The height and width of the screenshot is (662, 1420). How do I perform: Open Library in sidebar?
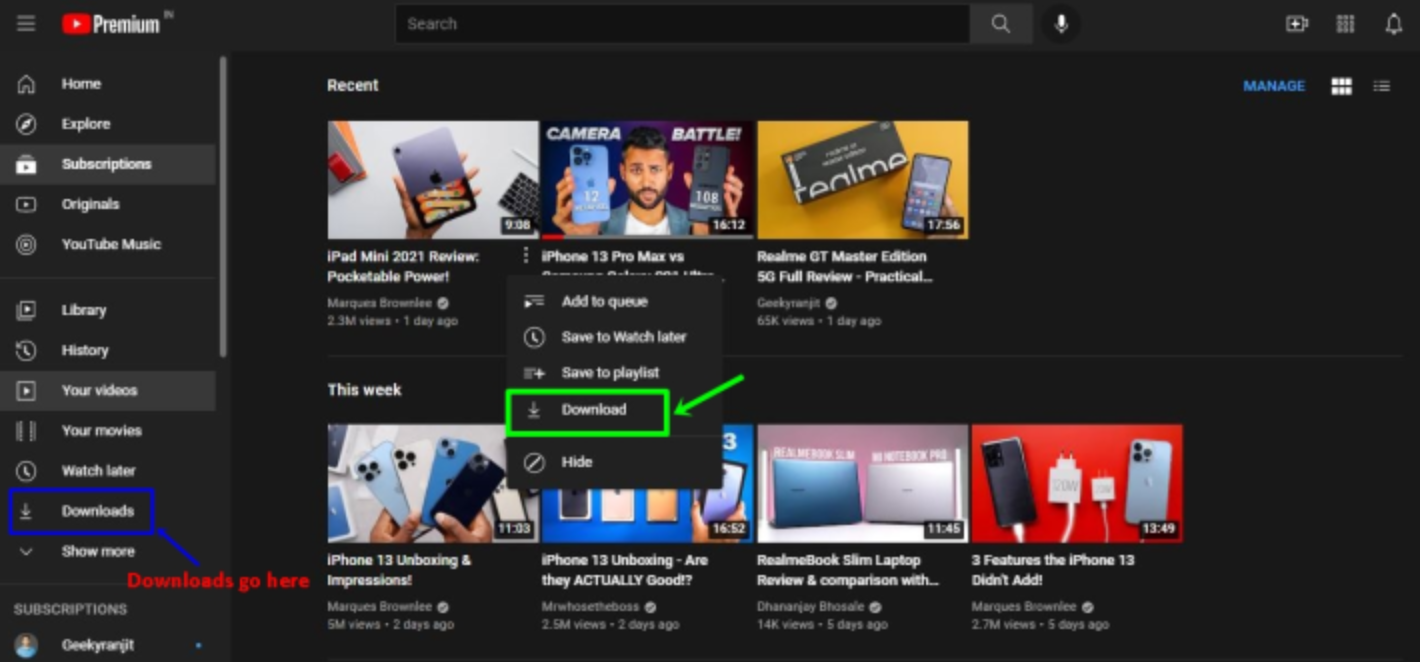click(x=108, y=310)
